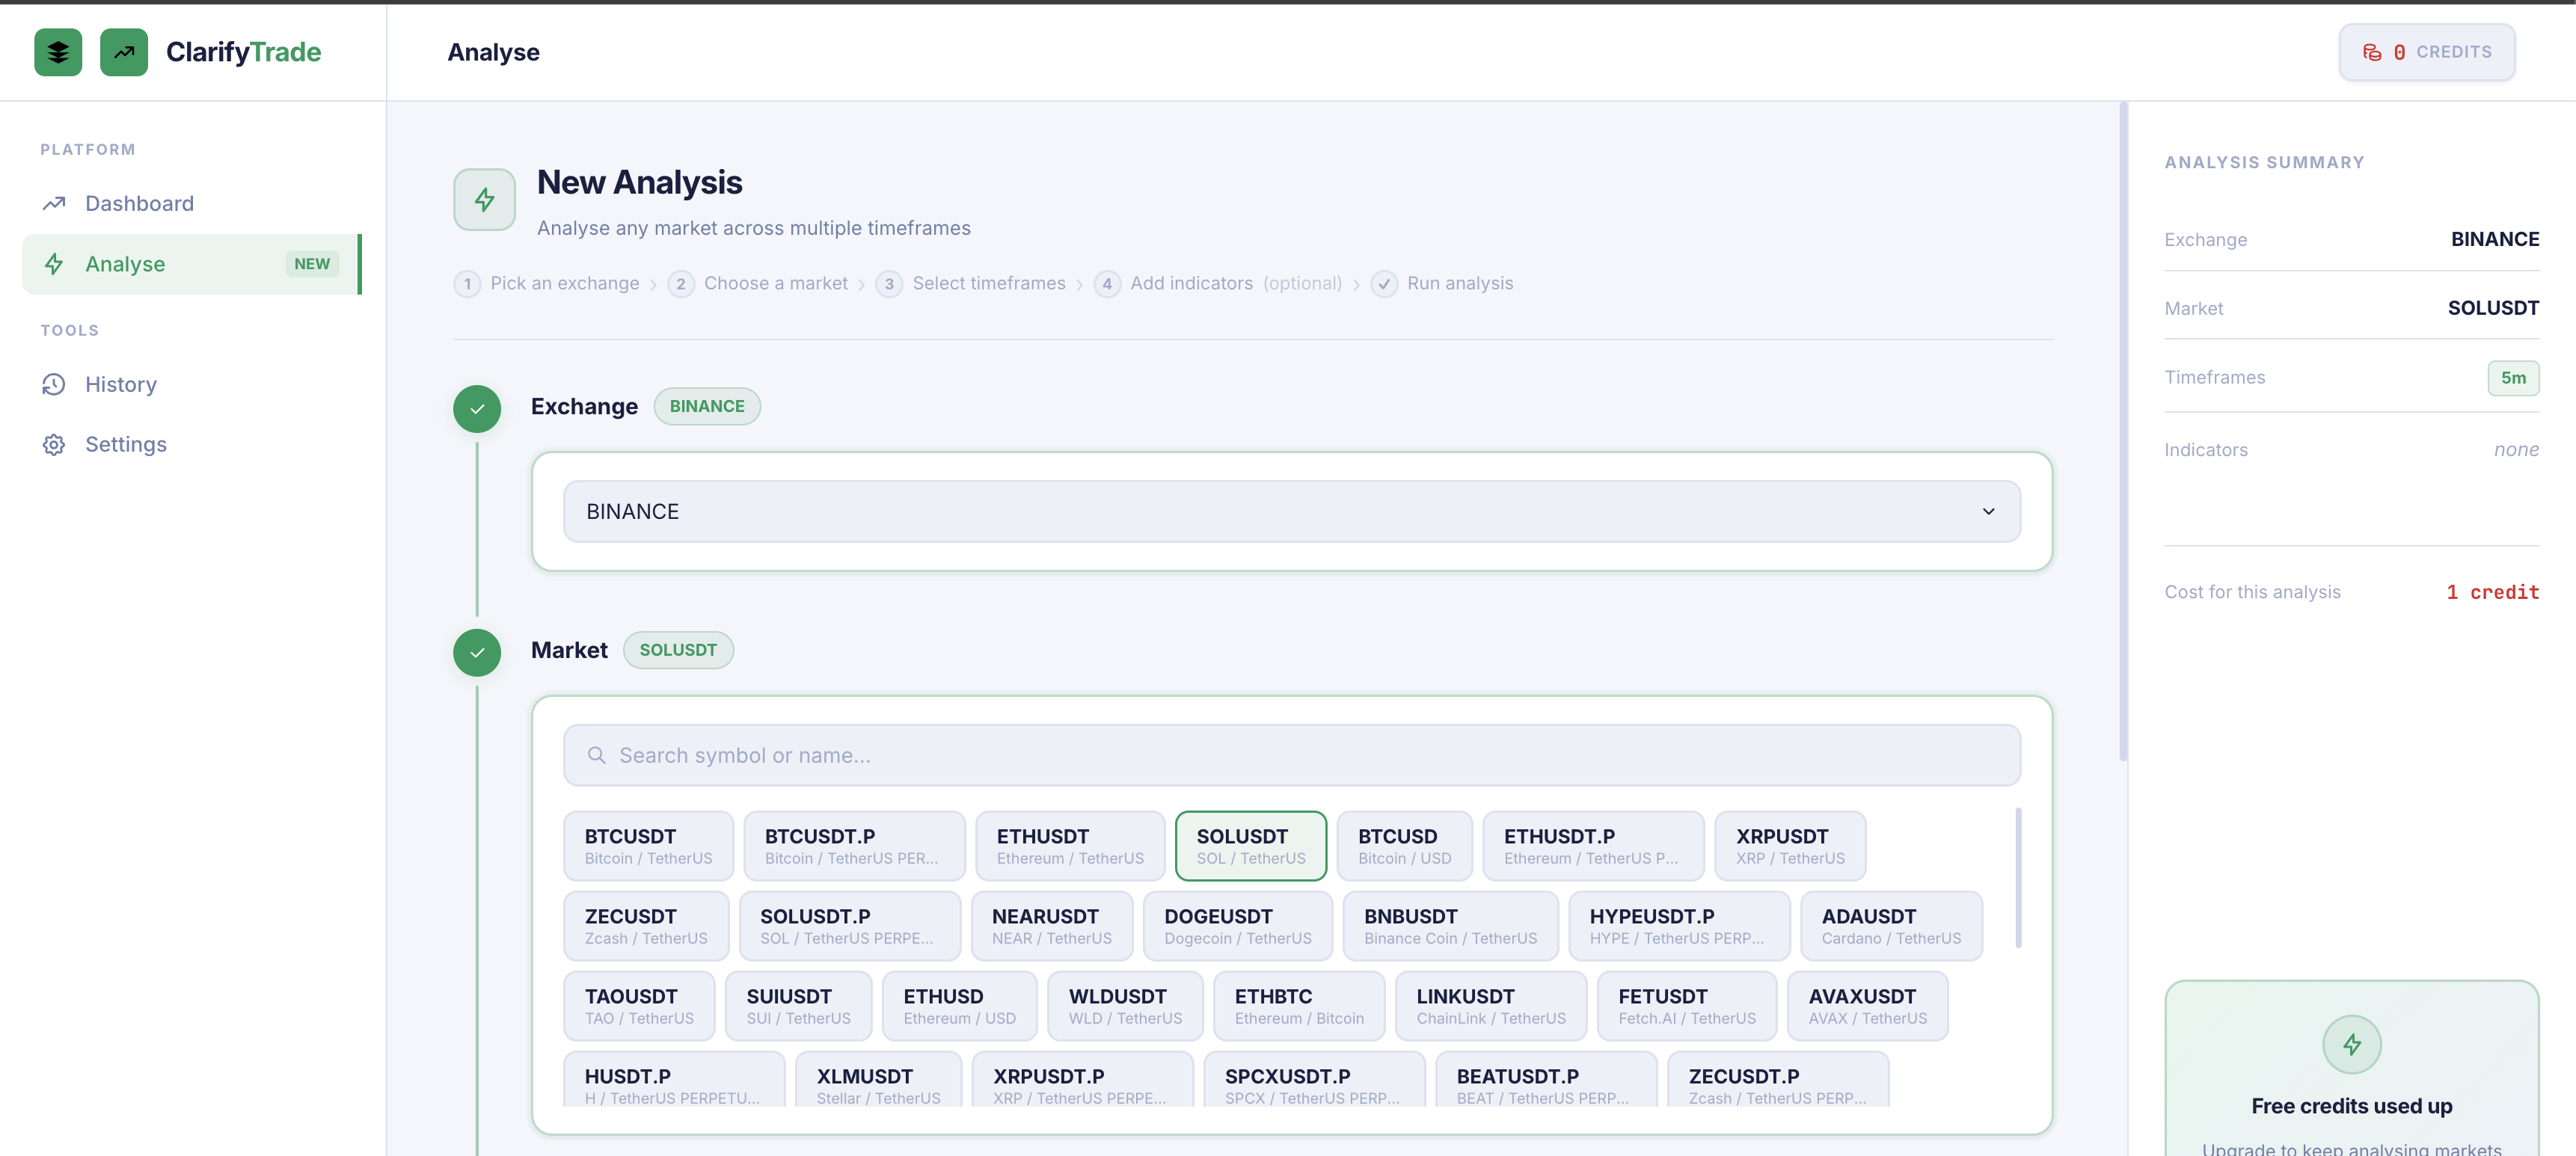The width and height of the screenshot is (2576, 1156).
Task: Select the BTCUSDT market card
Action: 648,846
